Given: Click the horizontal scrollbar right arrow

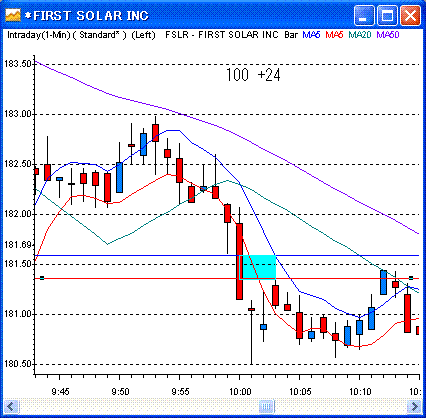Looking at the screenshot, I should click(x=414, y=406).
